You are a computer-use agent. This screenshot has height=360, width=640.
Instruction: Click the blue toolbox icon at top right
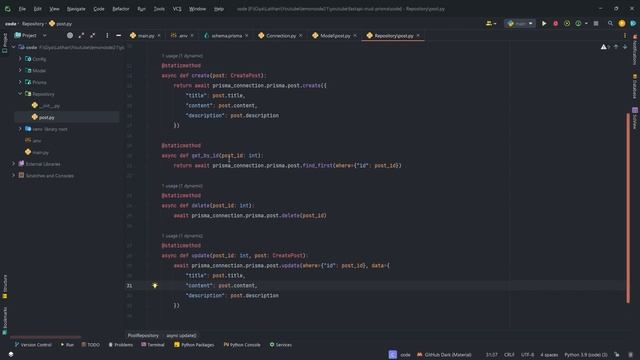click(x=633, y=24)
